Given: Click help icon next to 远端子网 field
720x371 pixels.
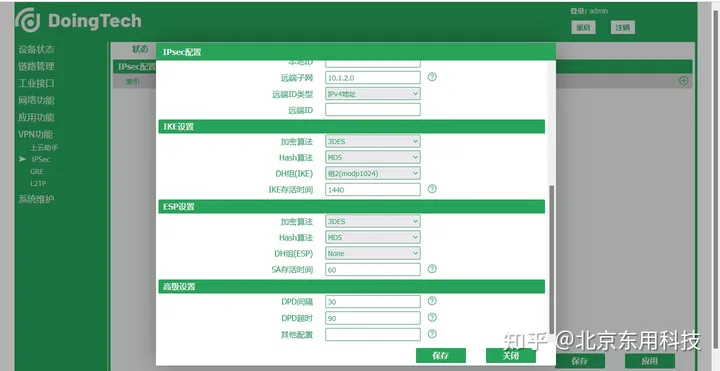Looking at the screenshot, I should coord(432,77).
